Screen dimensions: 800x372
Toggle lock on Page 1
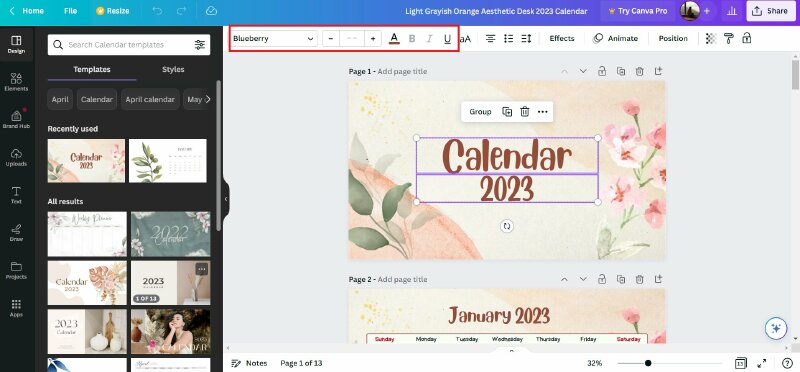[x=602, y=71]
